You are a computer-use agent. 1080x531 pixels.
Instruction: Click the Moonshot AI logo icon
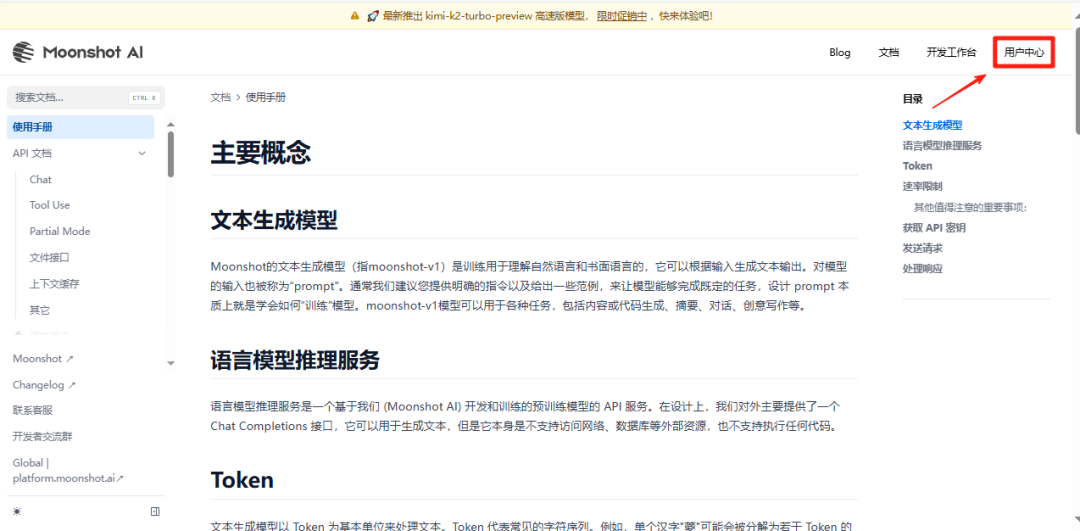(23, 52)
